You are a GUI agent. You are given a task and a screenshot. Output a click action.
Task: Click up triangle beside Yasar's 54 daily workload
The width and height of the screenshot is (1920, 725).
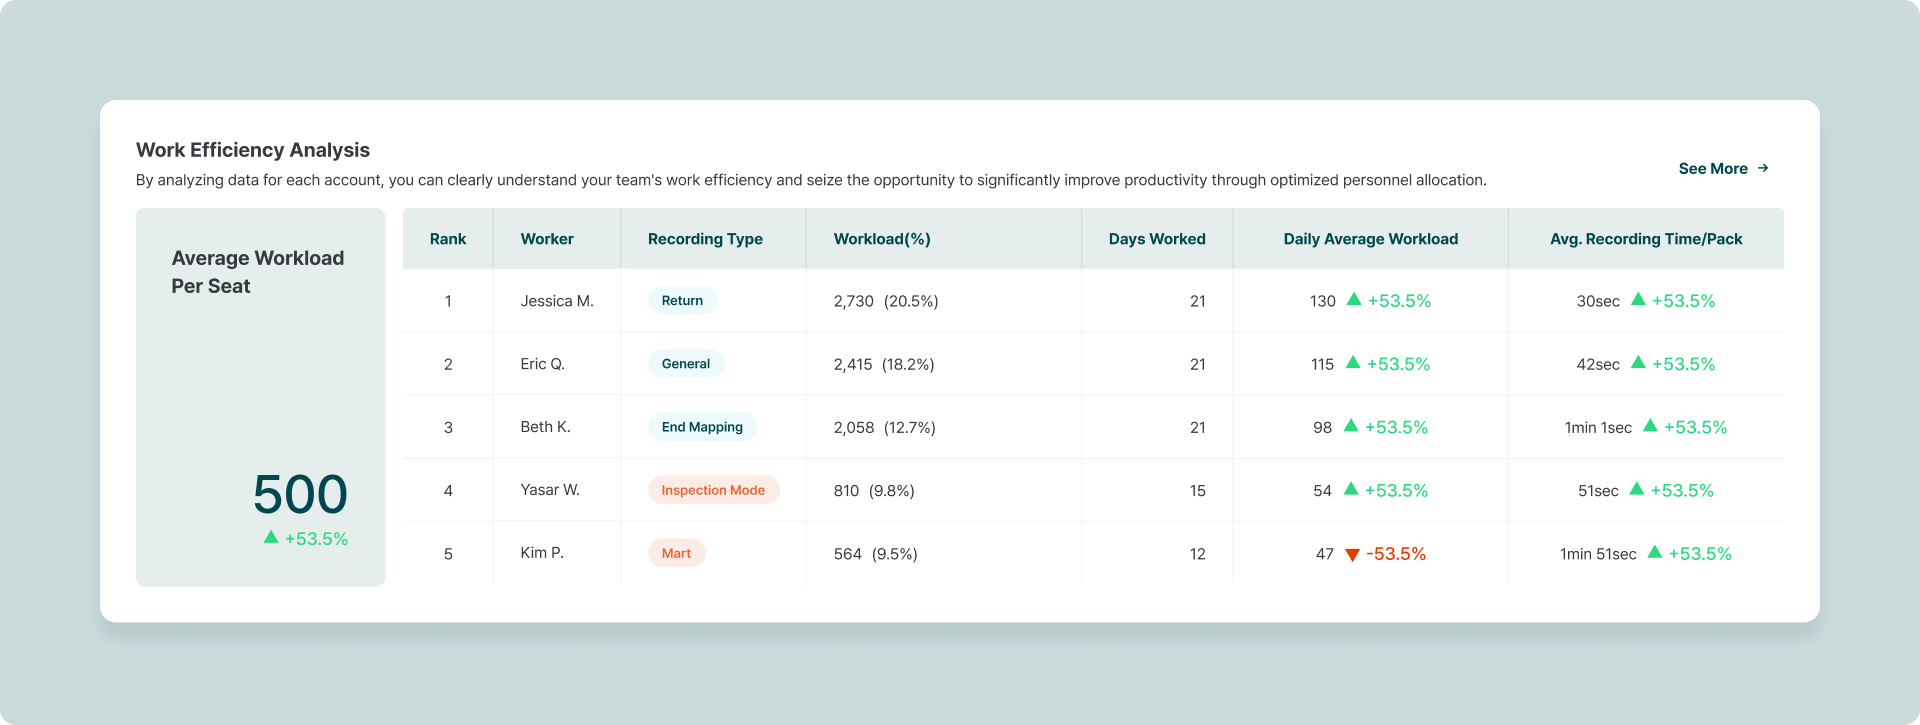pos(1351,489)
